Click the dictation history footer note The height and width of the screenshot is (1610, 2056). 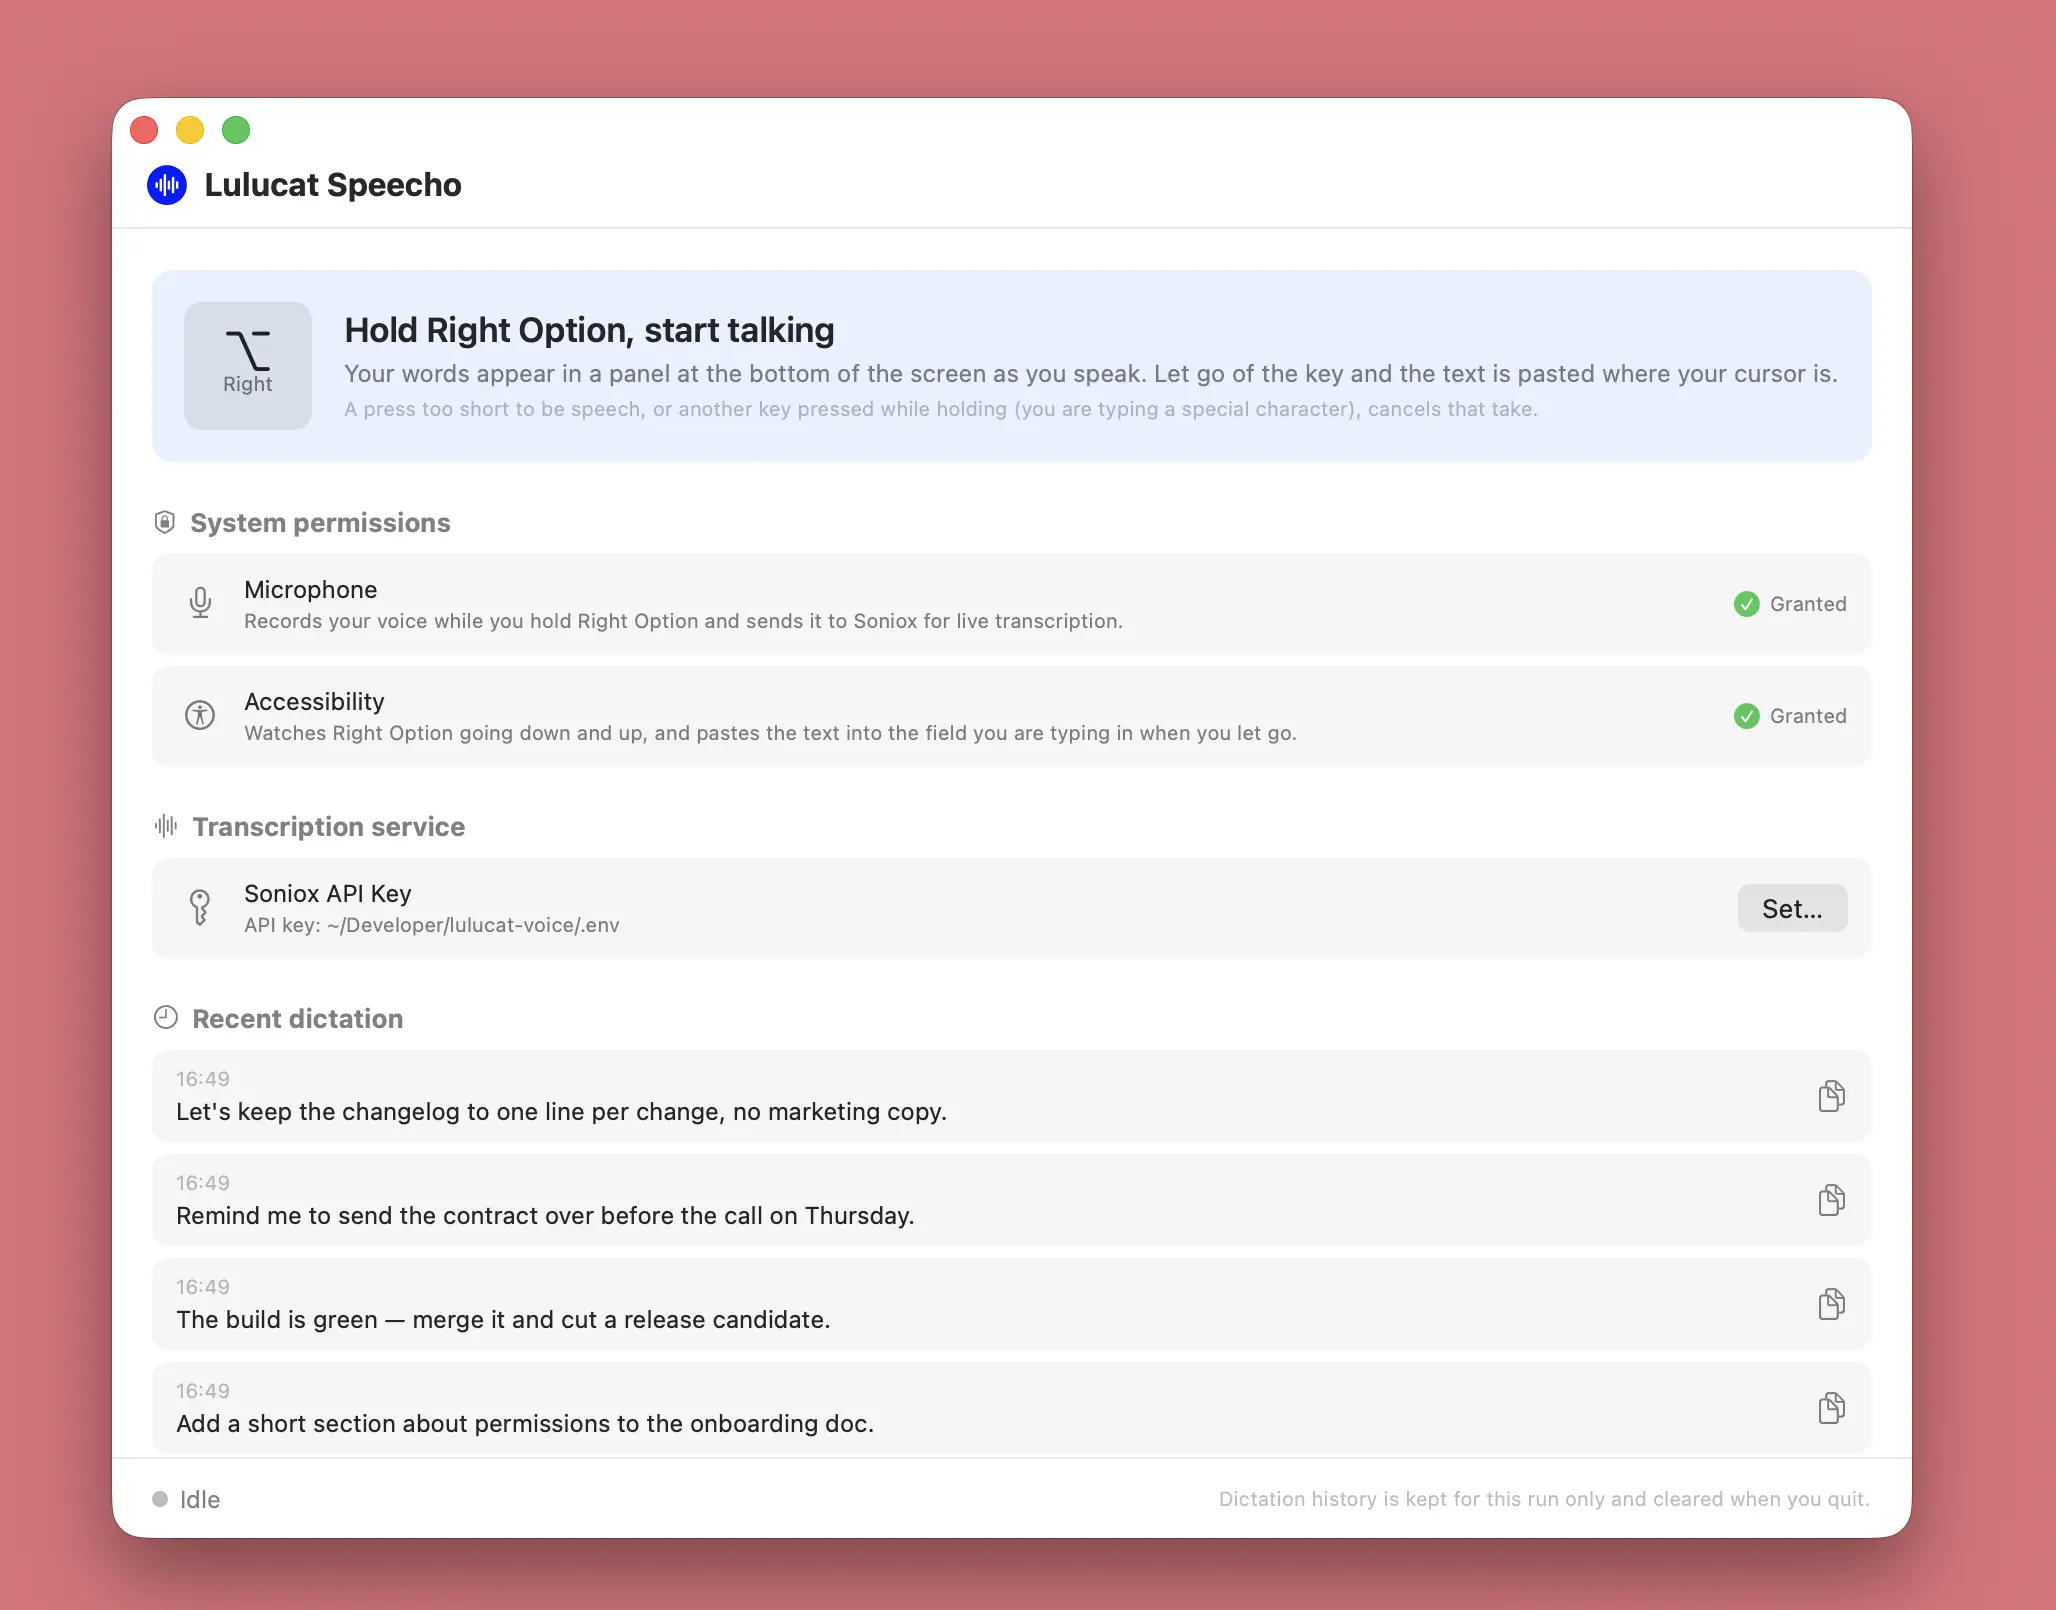[1544, 1499]
